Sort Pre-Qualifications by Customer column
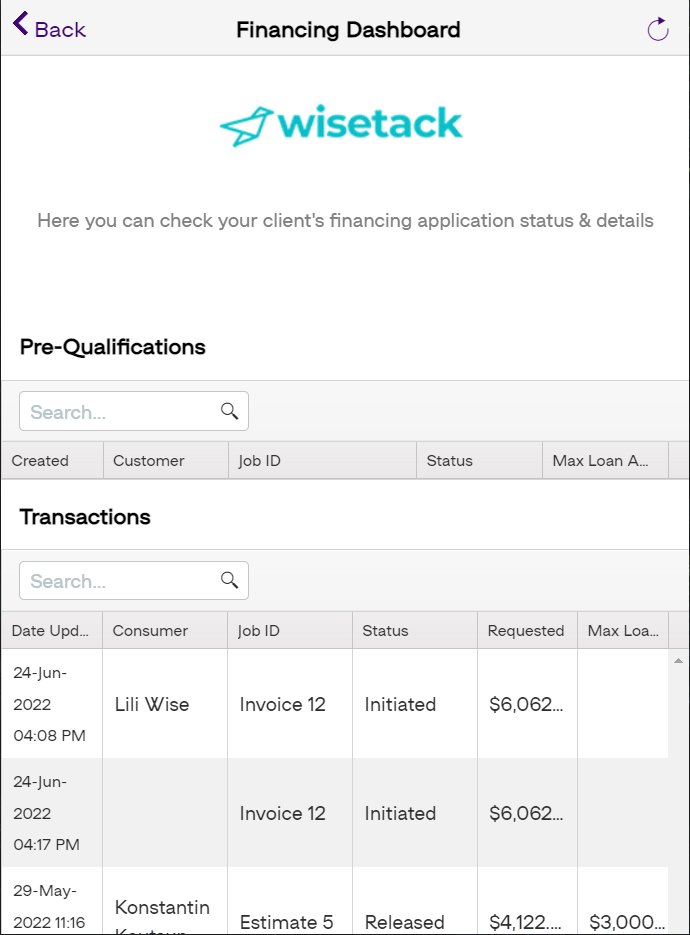Screen dimensions: 690x935 (x=166, y=460)
